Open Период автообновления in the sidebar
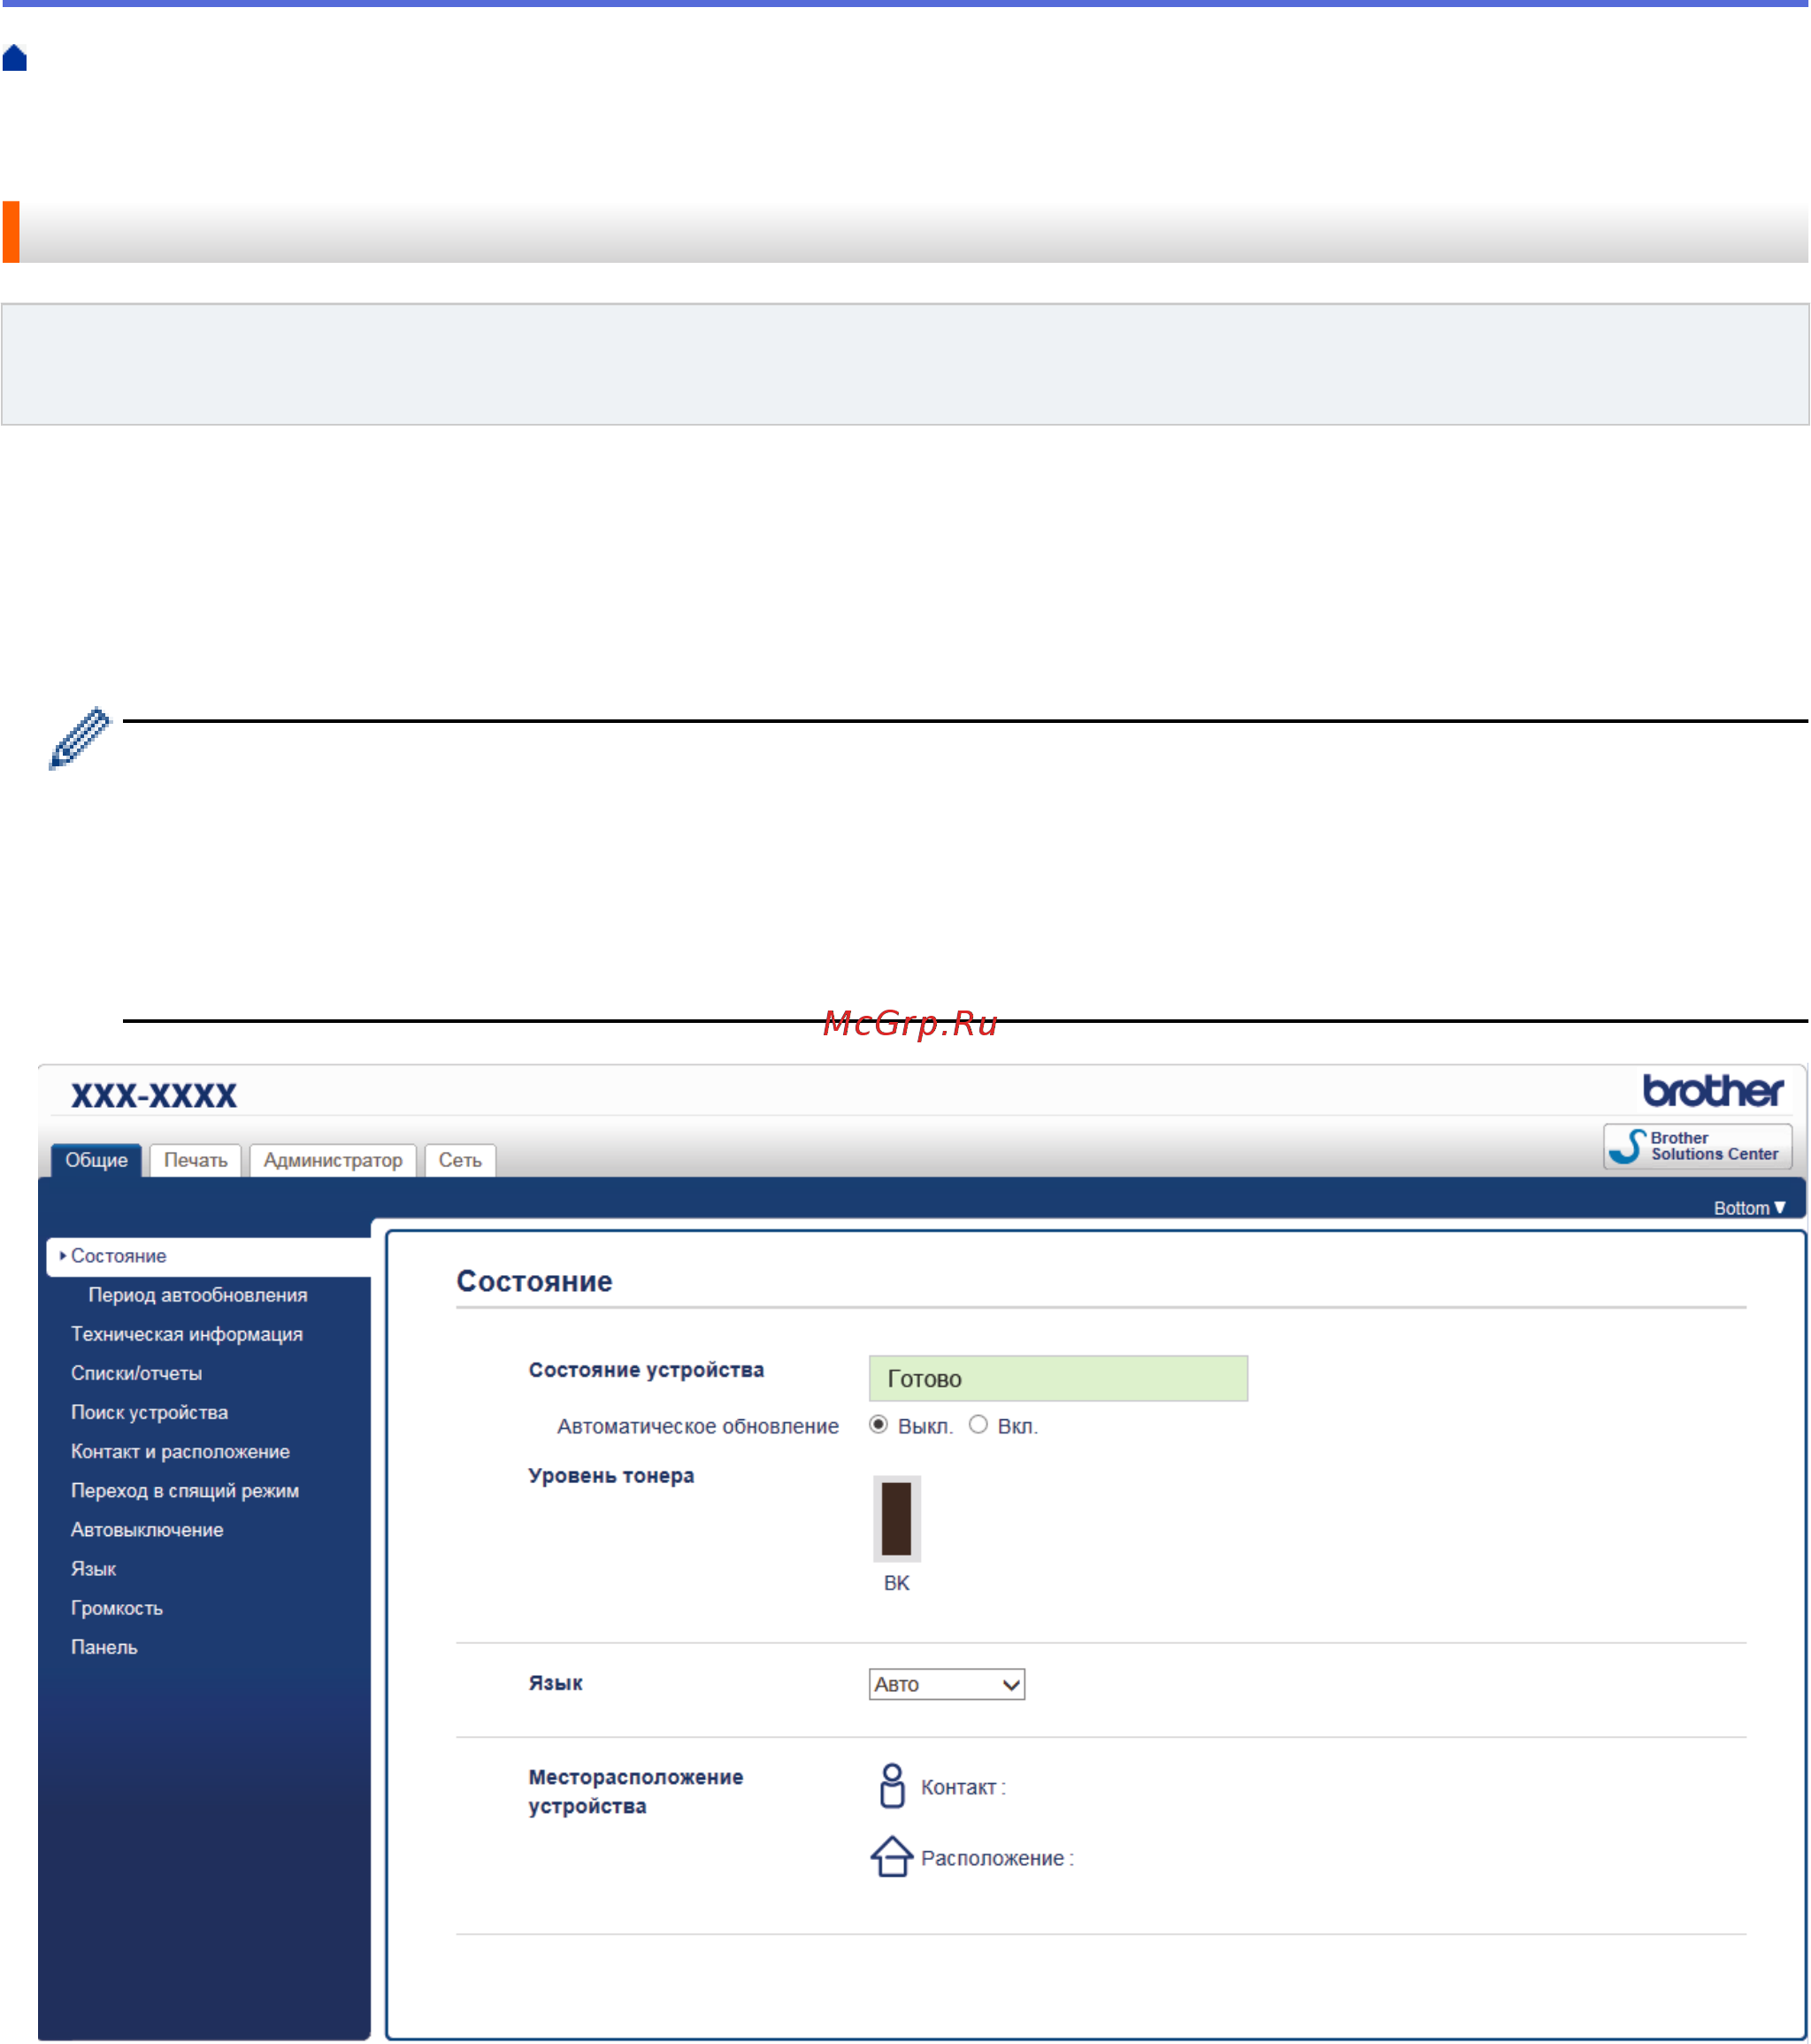Screen dimensions: 1811x2044 pos(198,1295)
